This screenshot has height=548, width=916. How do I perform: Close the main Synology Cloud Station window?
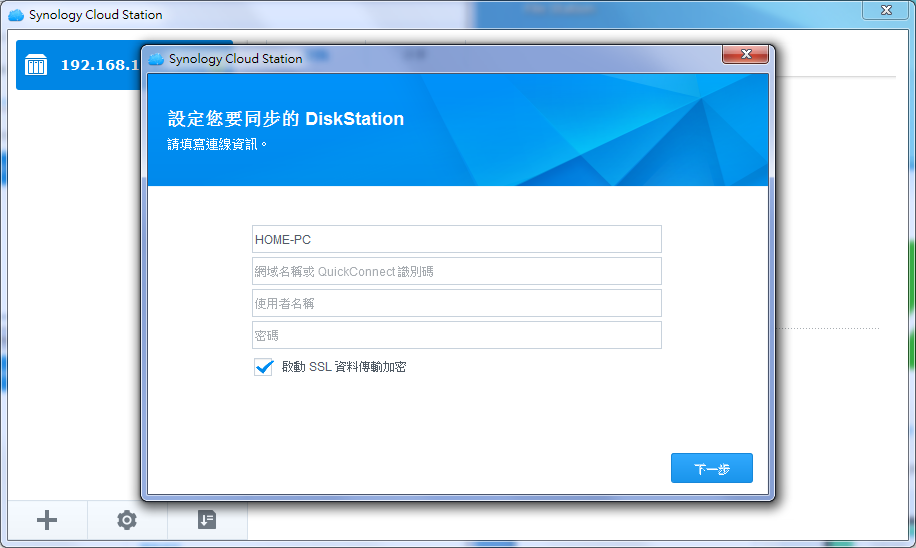click(x=886, y=10)
